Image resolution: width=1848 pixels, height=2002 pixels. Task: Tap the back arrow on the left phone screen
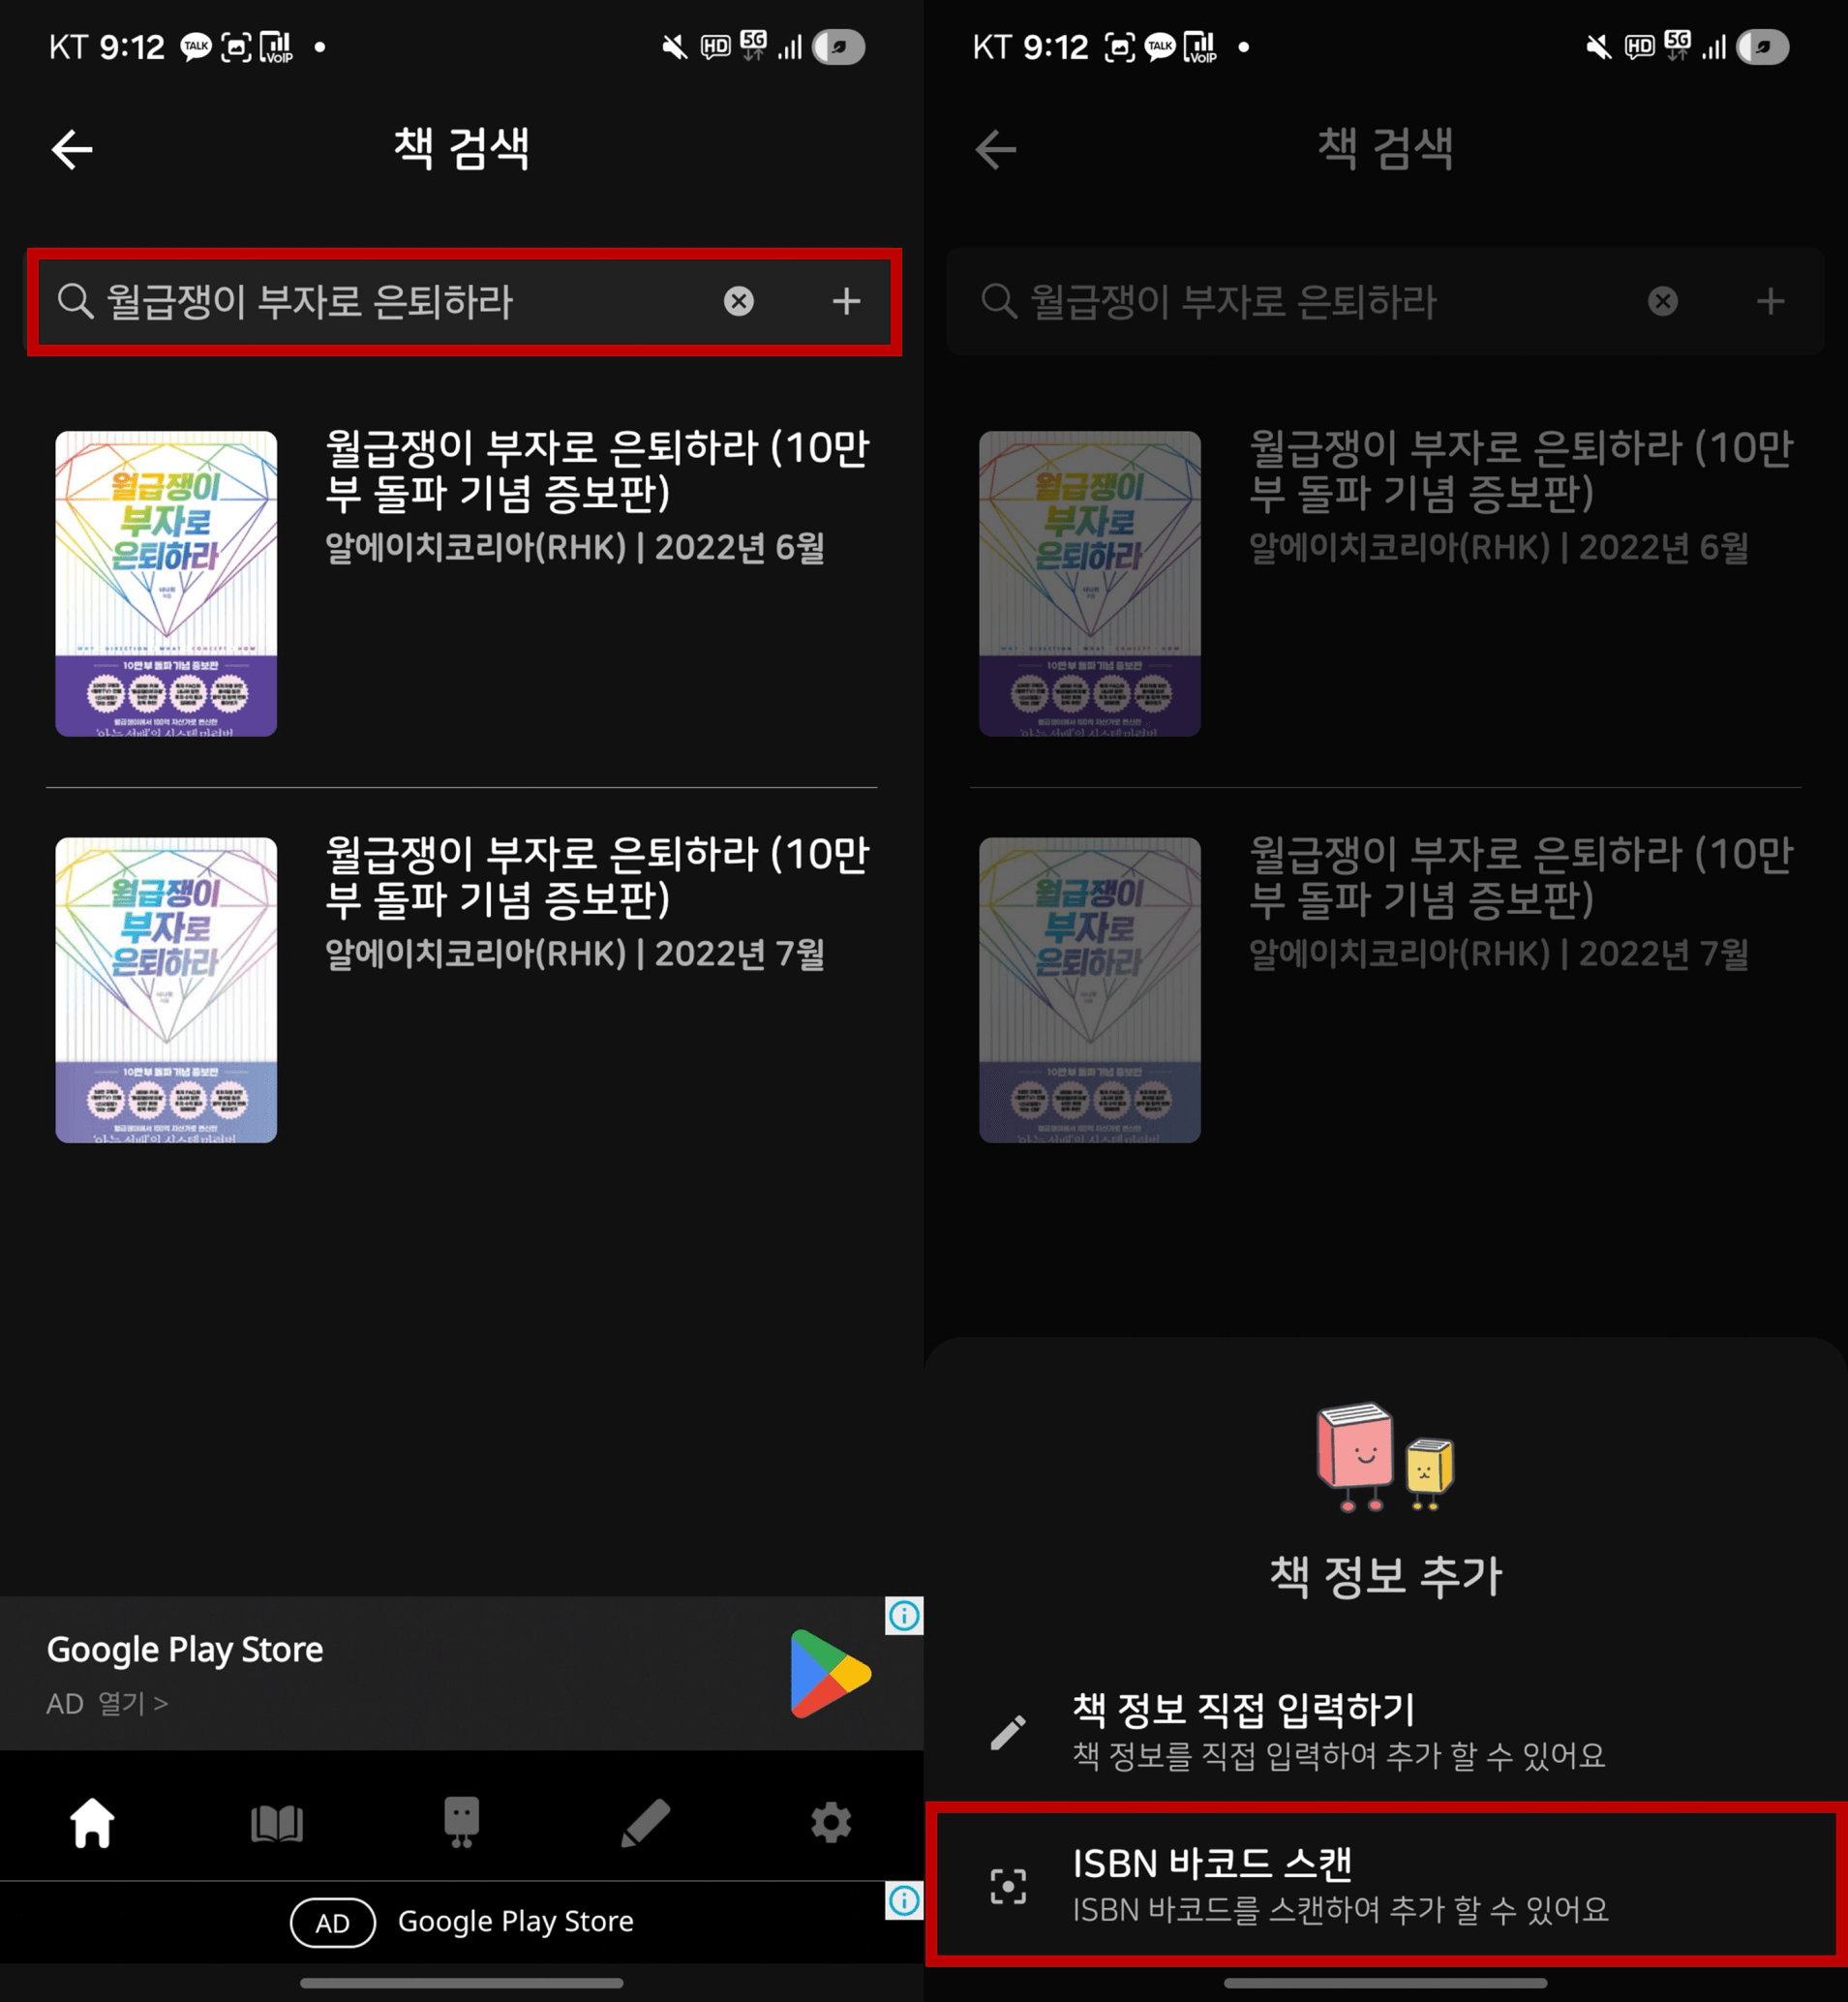pos(72,150)
